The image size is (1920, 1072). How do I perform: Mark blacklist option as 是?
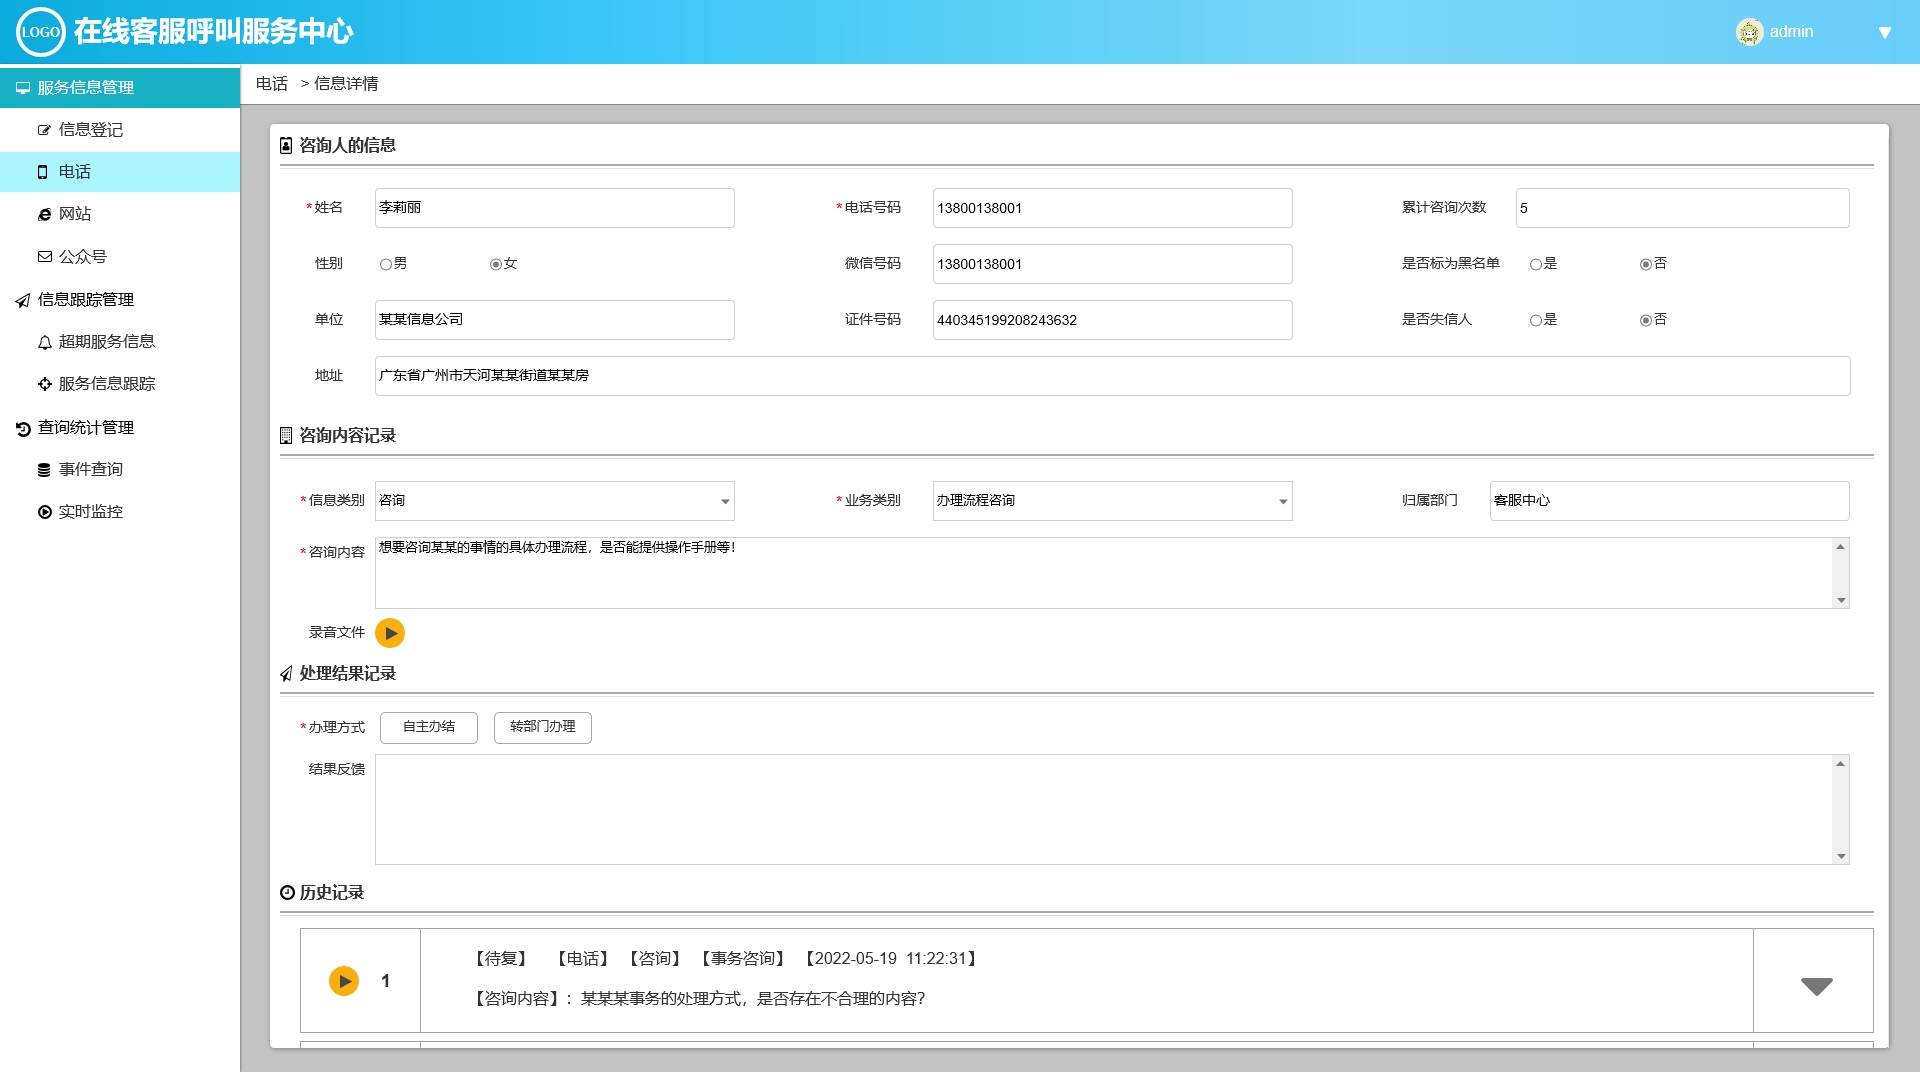click(x=1536, y=264)
